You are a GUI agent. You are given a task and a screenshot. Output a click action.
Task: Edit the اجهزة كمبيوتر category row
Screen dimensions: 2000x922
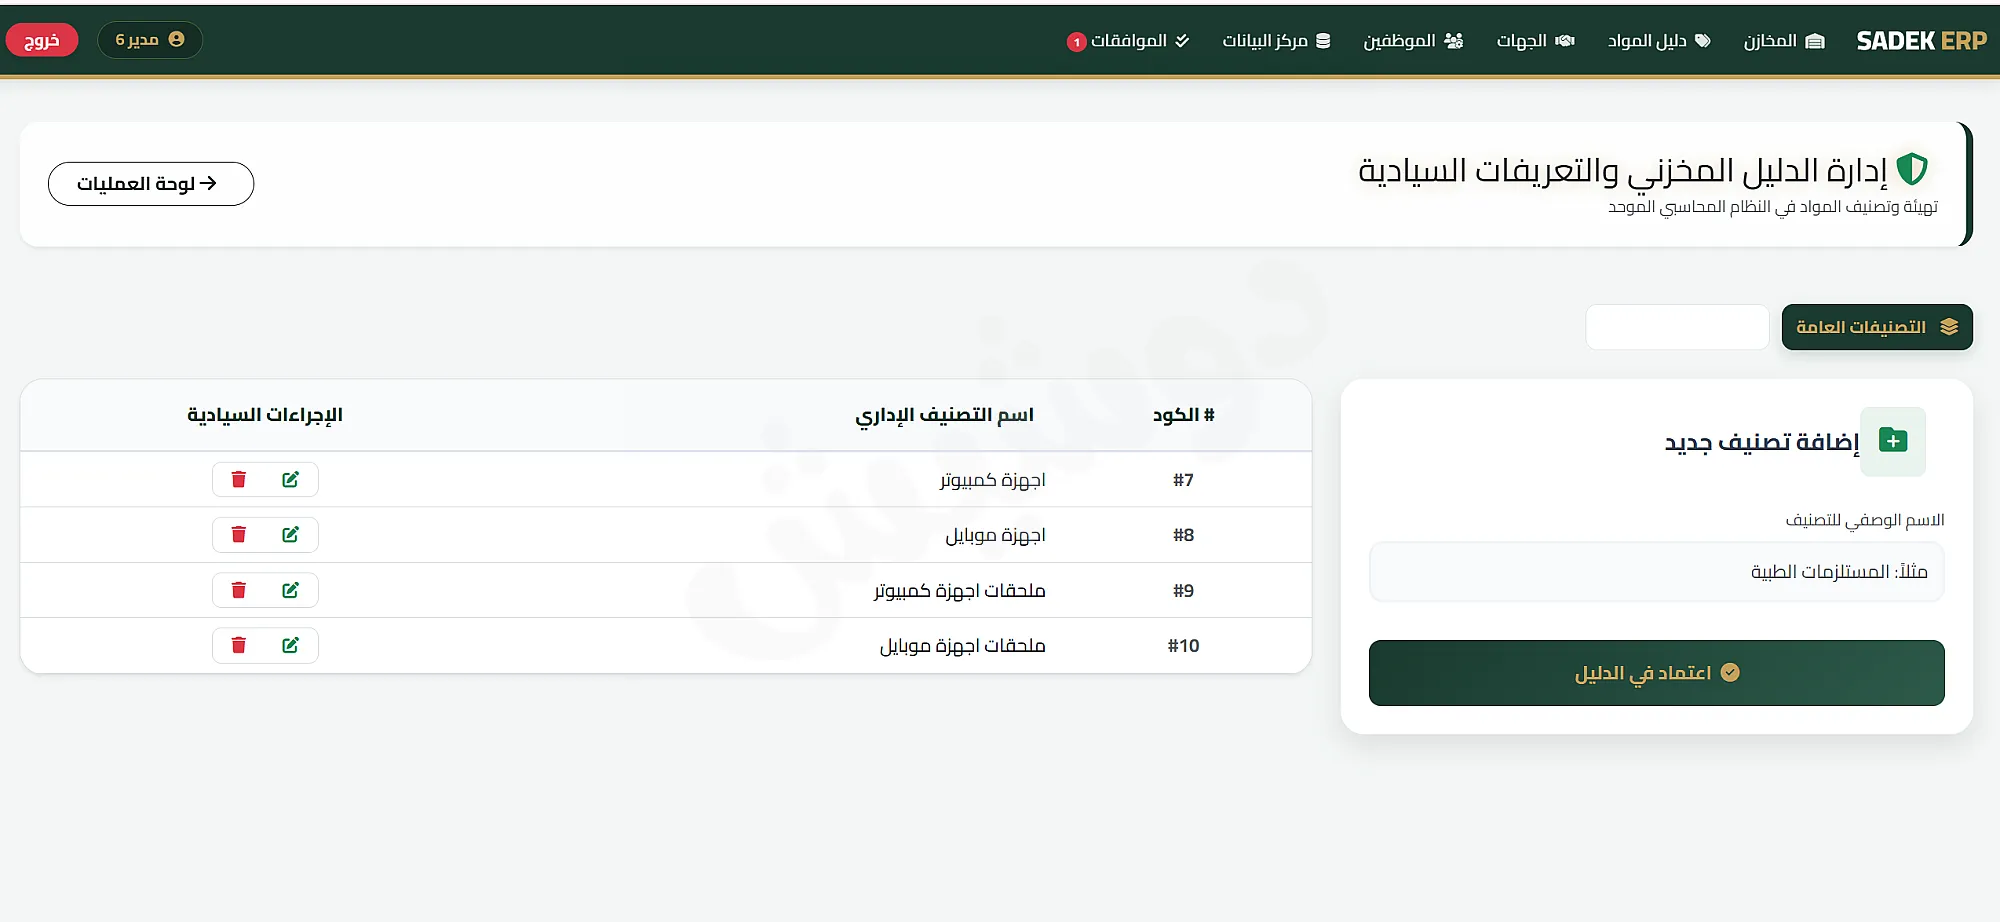(290, 480)
